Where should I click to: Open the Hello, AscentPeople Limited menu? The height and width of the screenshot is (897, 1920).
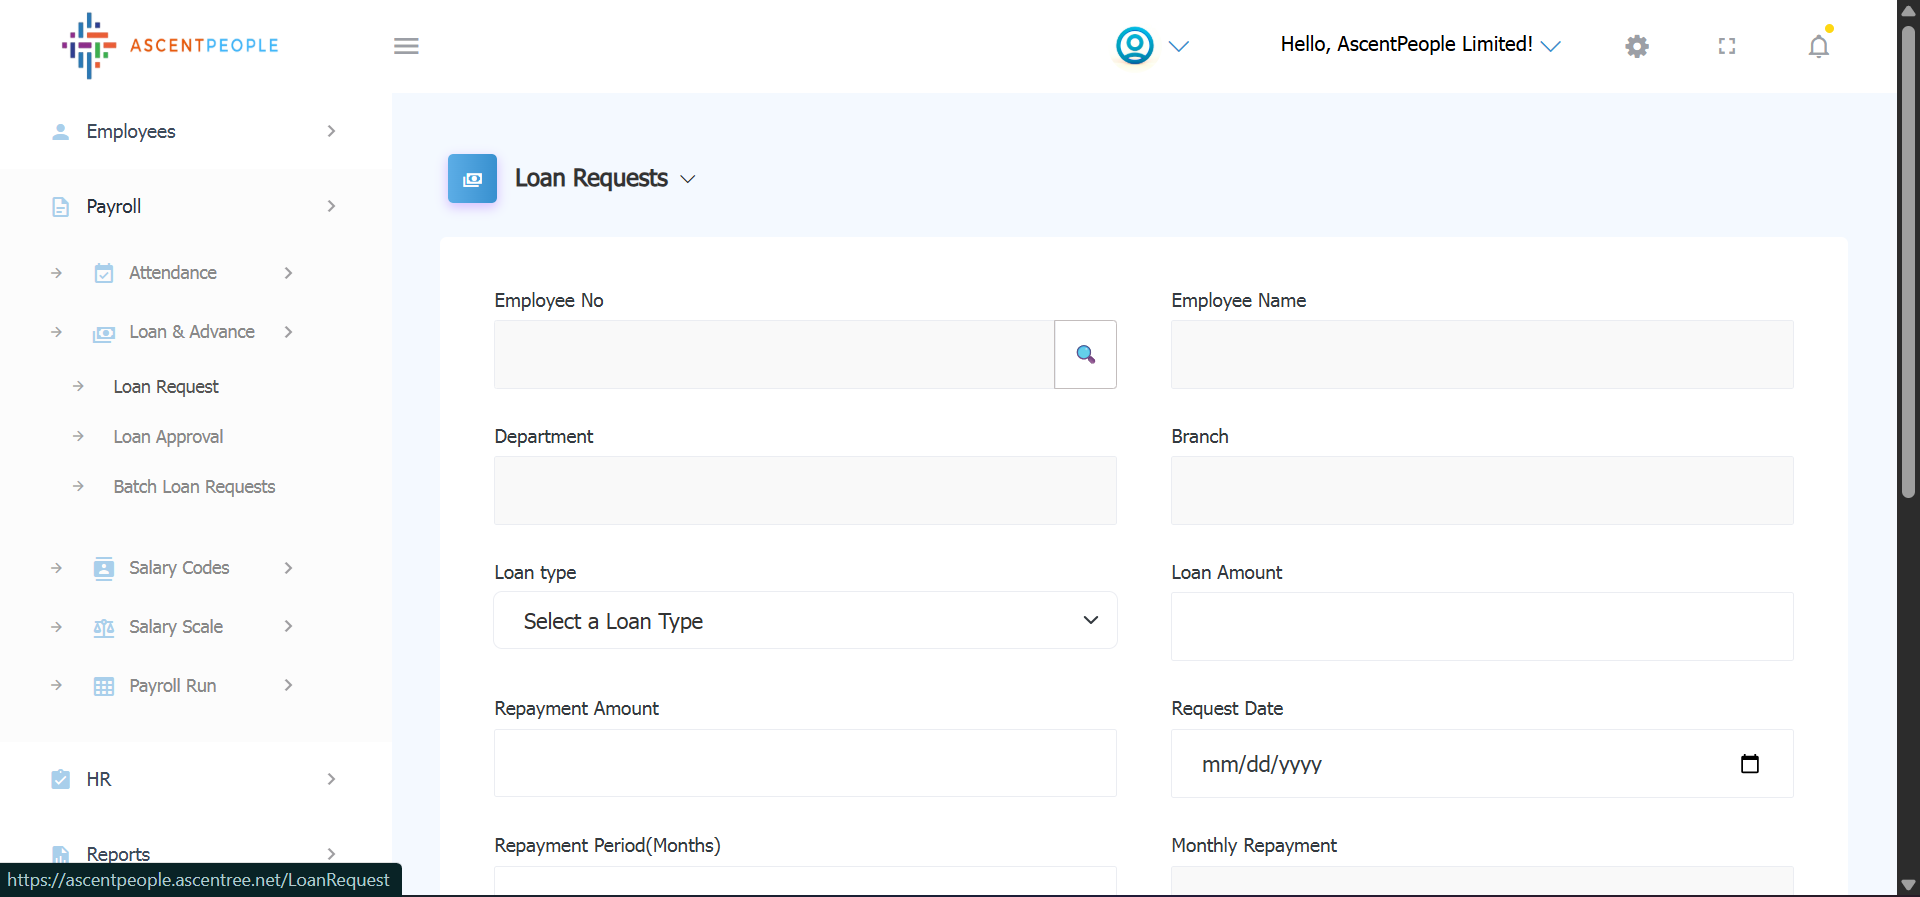(x=1419, y=45)
